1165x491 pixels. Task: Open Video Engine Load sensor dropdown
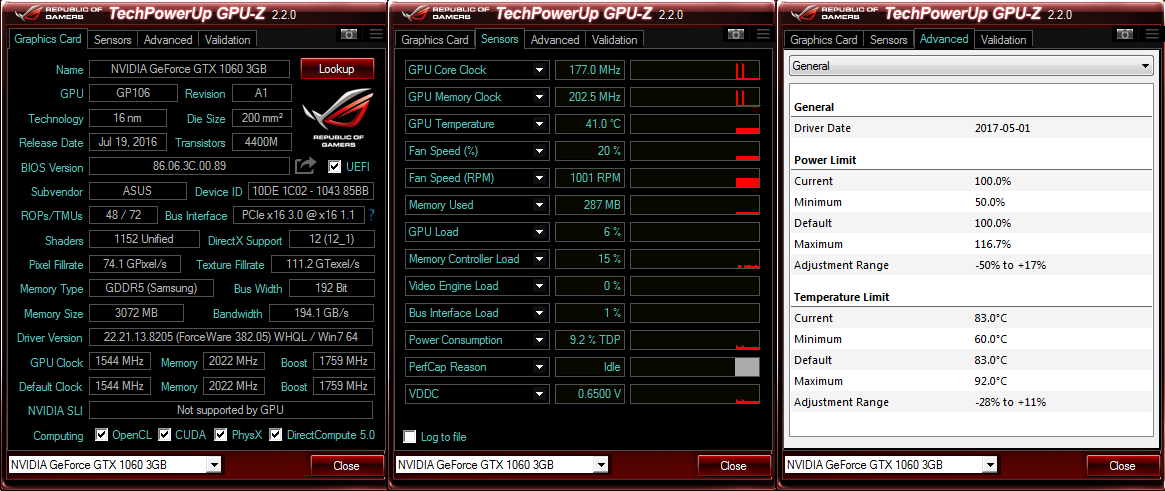coord(539,286)
